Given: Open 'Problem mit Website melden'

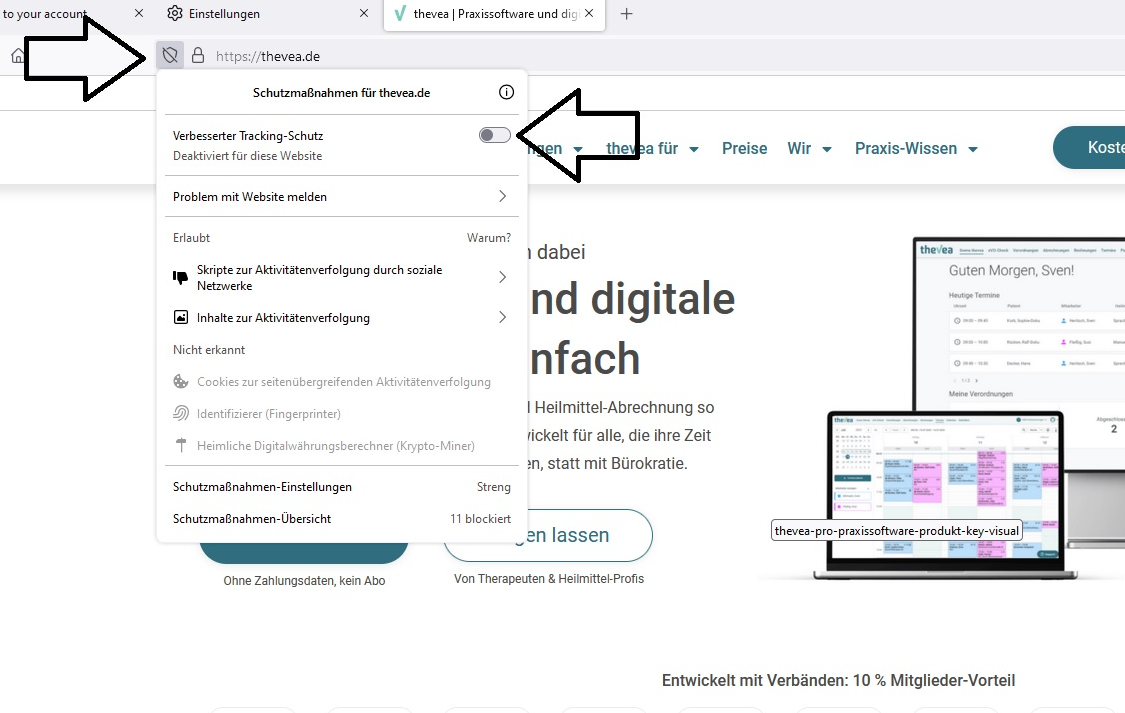Looking at the screenshot, I should click(x=342, y=197).
